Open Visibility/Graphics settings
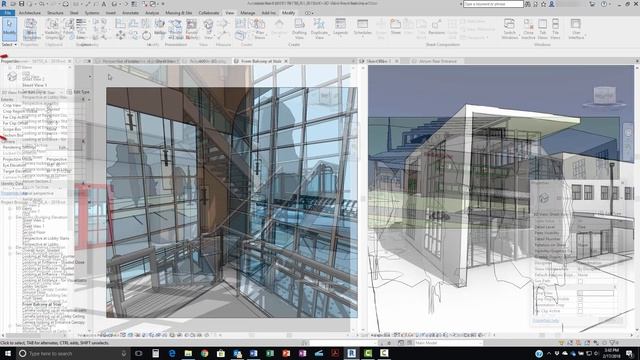The width and height of the screenshot is (640, 360). (53, 29)
